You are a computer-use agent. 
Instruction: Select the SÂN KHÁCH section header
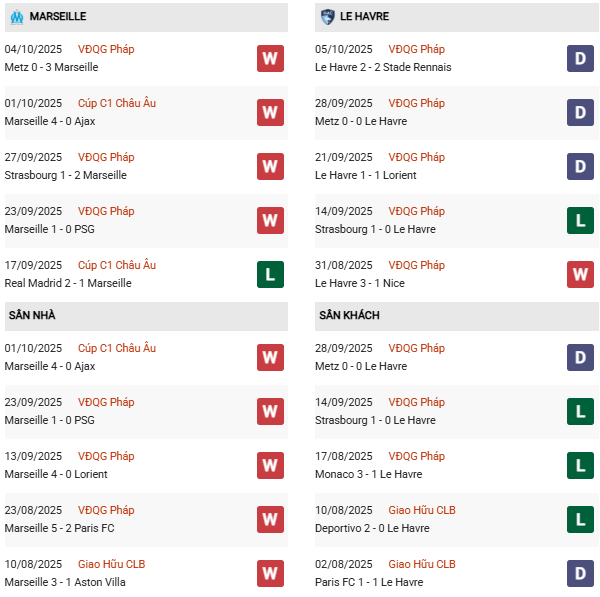(x=349, y=316)
